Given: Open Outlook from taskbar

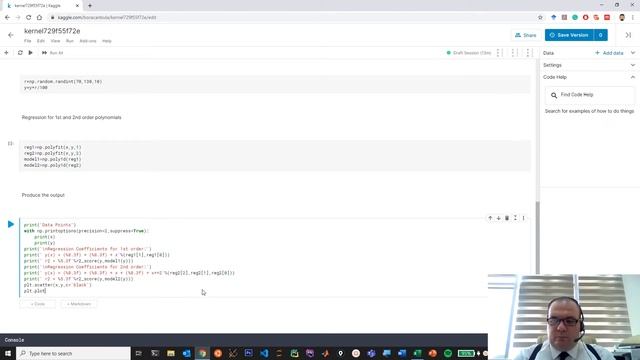Looking at the screenshot, I should pyautogui.click(x=187, y=353).
